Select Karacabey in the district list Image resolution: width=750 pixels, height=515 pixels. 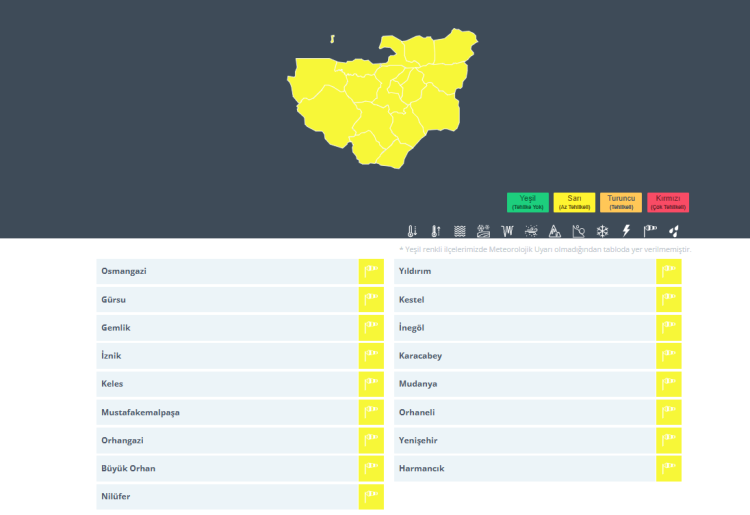(525, 356)
